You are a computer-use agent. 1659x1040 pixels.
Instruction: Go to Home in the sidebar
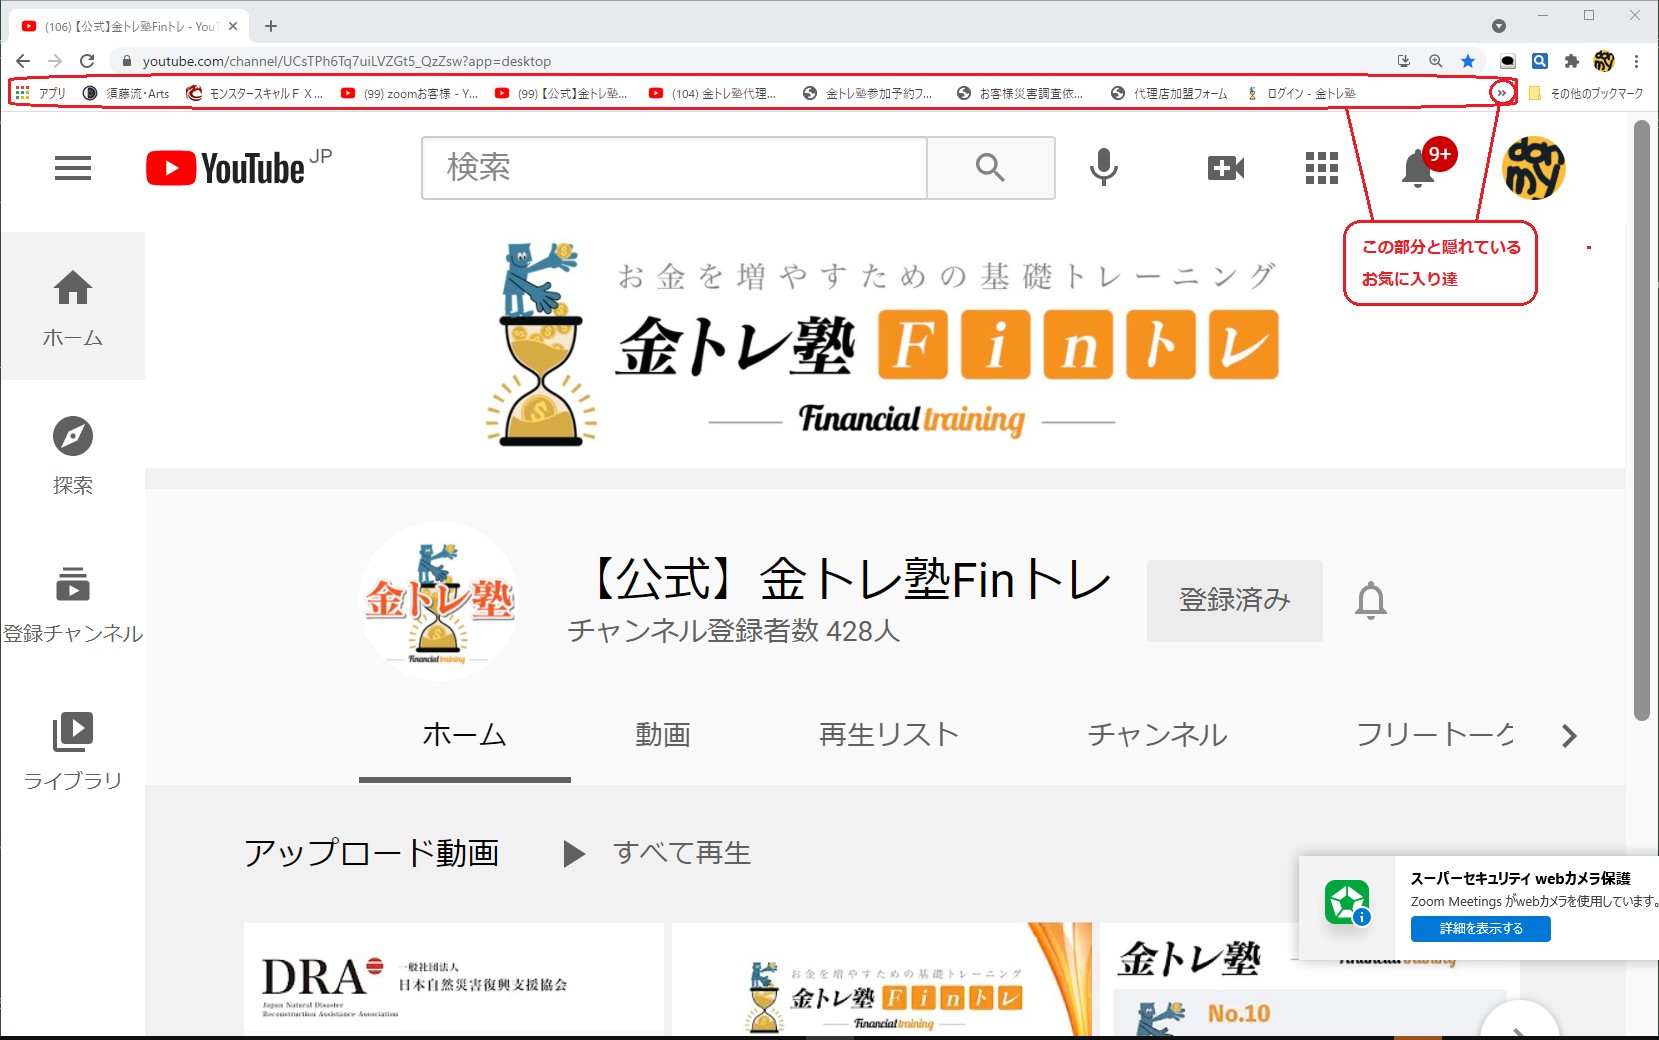click(x=73, y=308)
